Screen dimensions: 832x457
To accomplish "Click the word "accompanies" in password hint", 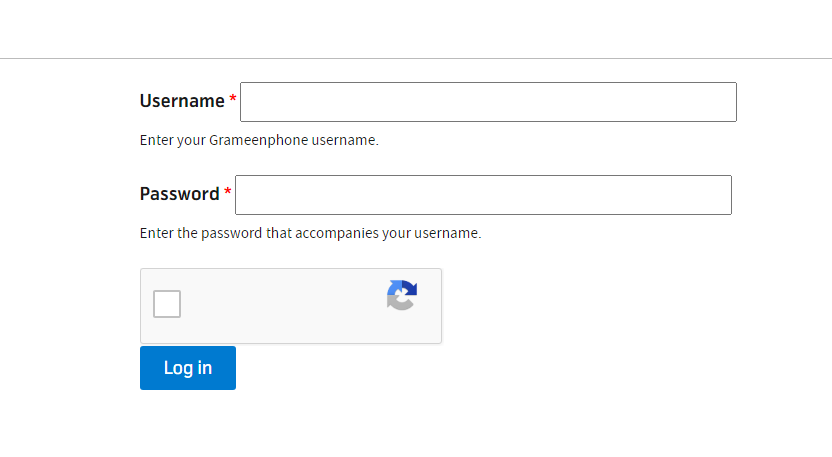I will [x=336, y=233].
